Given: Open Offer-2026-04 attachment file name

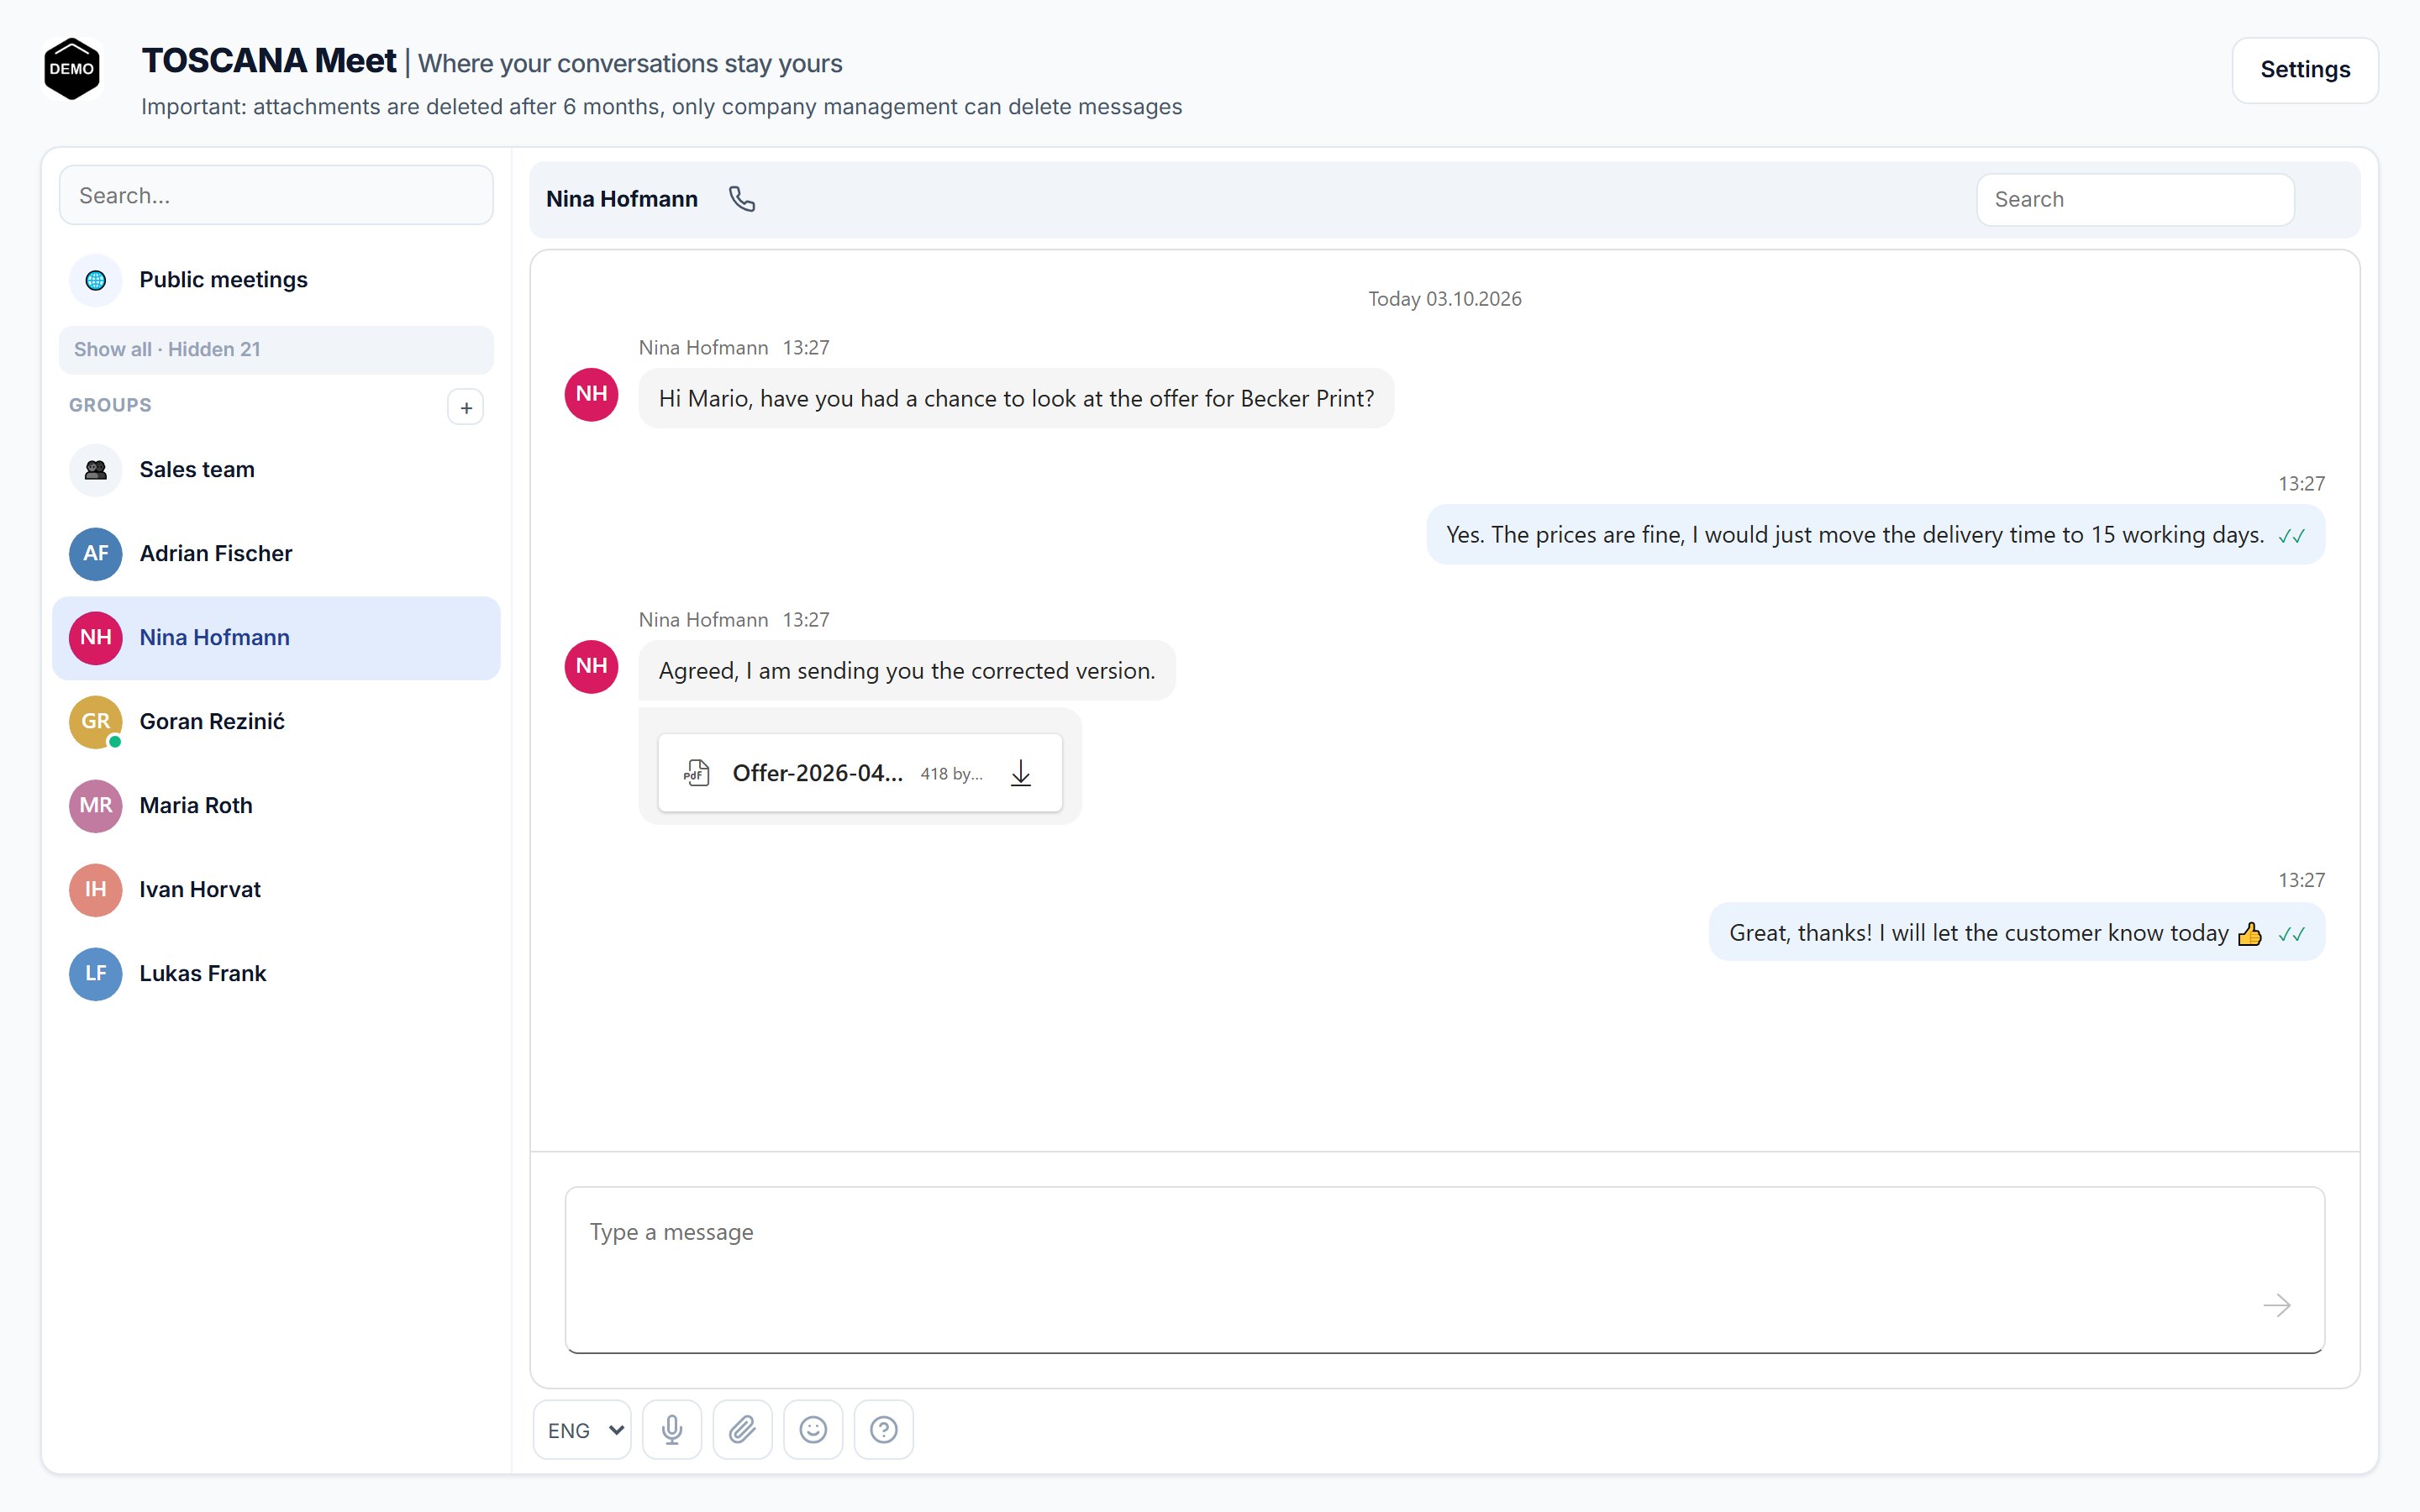Looking at the screenshot, I should [x=817, y=773].
